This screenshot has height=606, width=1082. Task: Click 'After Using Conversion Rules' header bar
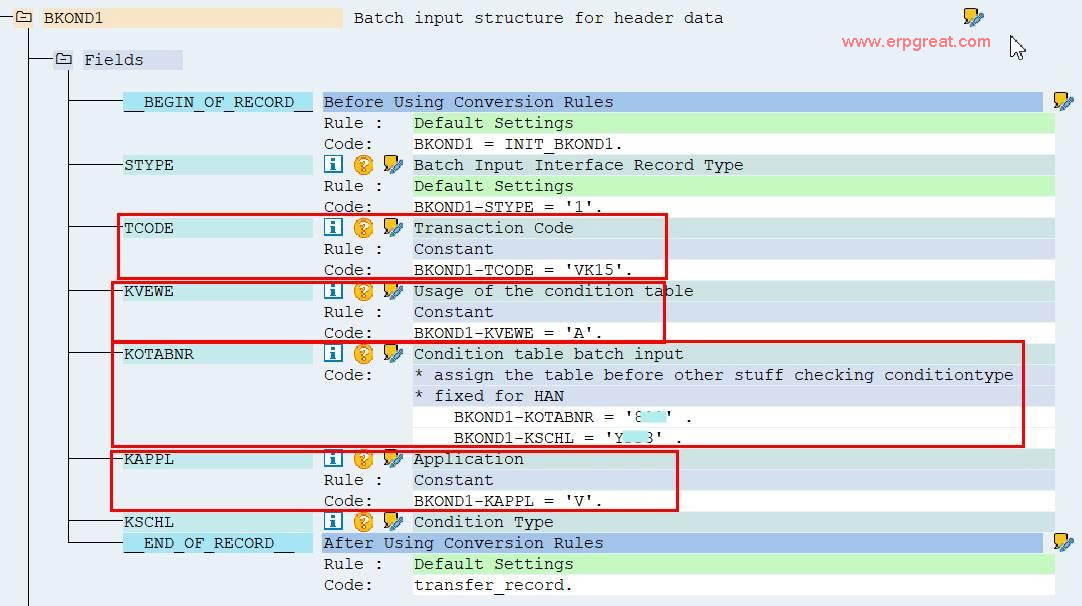coord(682,543)
